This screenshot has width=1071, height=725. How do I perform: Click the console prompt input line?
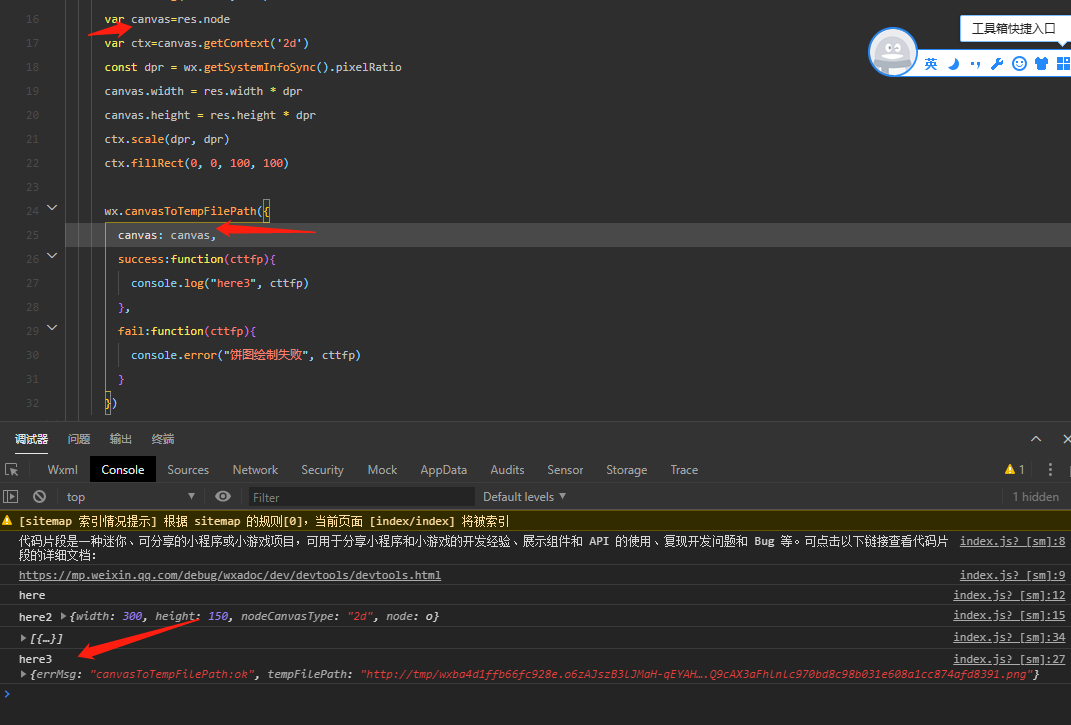[x=536, y=694]
